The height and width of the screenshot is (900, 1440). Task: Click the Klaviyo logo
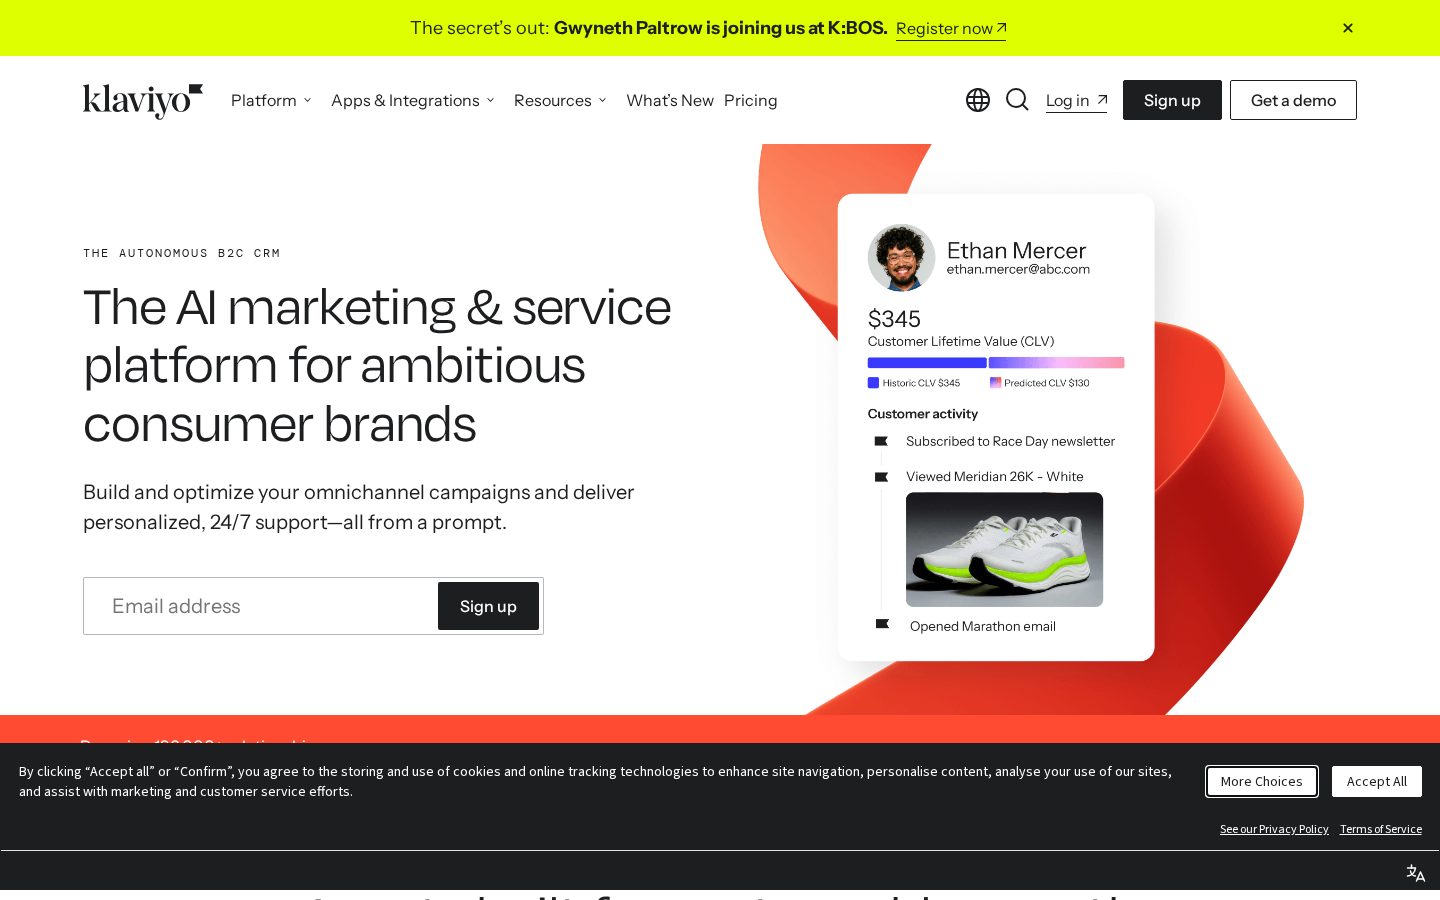point(143,101)
